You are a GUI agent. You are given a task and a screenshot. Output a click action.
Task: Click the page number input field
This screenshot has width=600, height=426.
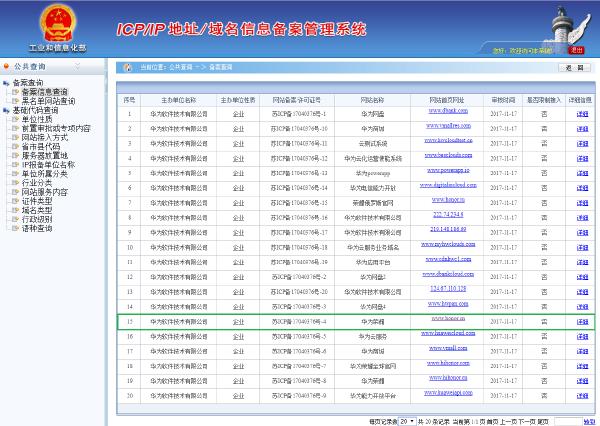click(x=568, y=421)
